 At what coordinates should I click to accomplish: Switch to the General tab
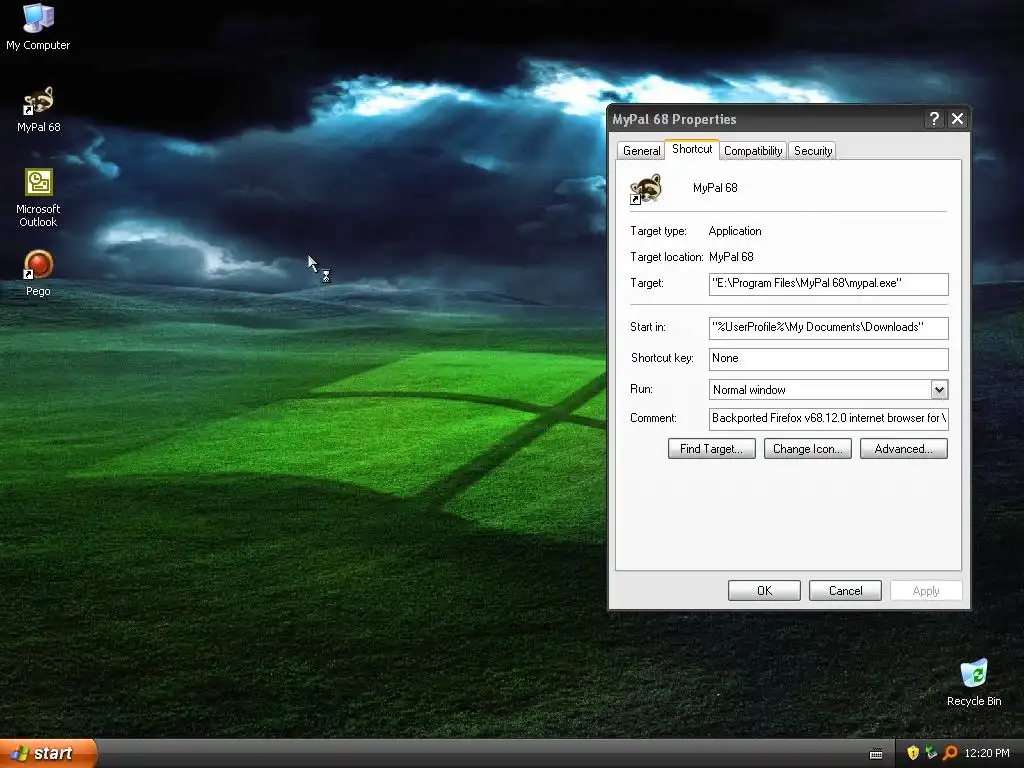point(641,151)
